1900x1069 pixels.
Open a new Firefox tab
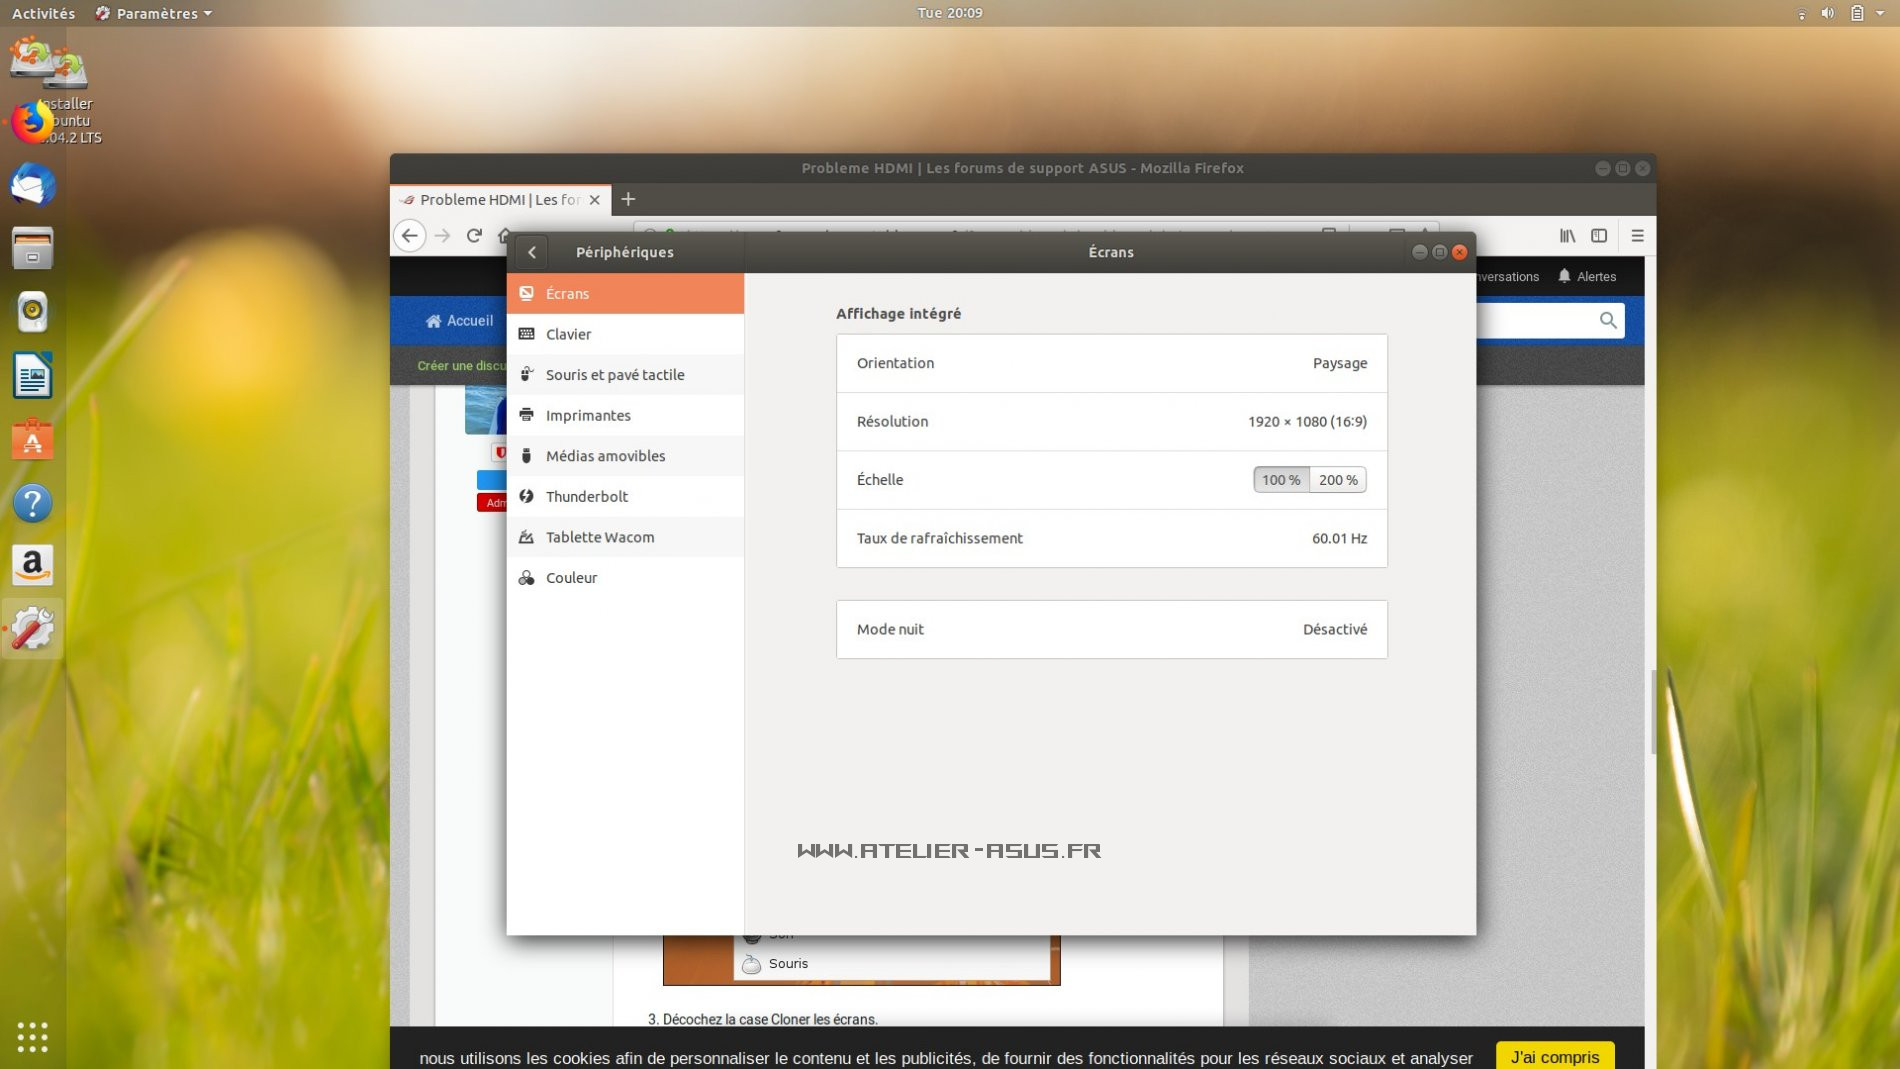[x=628, y=200]
